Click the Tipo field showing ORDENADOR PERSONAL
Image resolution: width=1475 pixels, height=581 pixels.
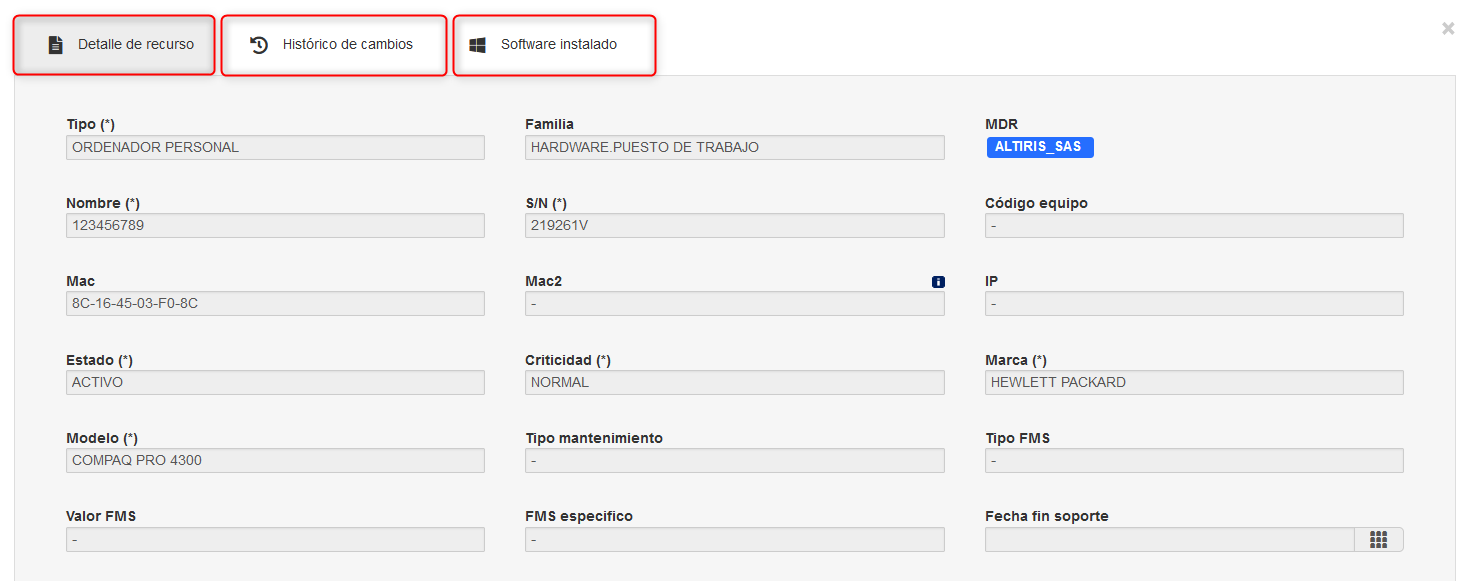[275, 148]
